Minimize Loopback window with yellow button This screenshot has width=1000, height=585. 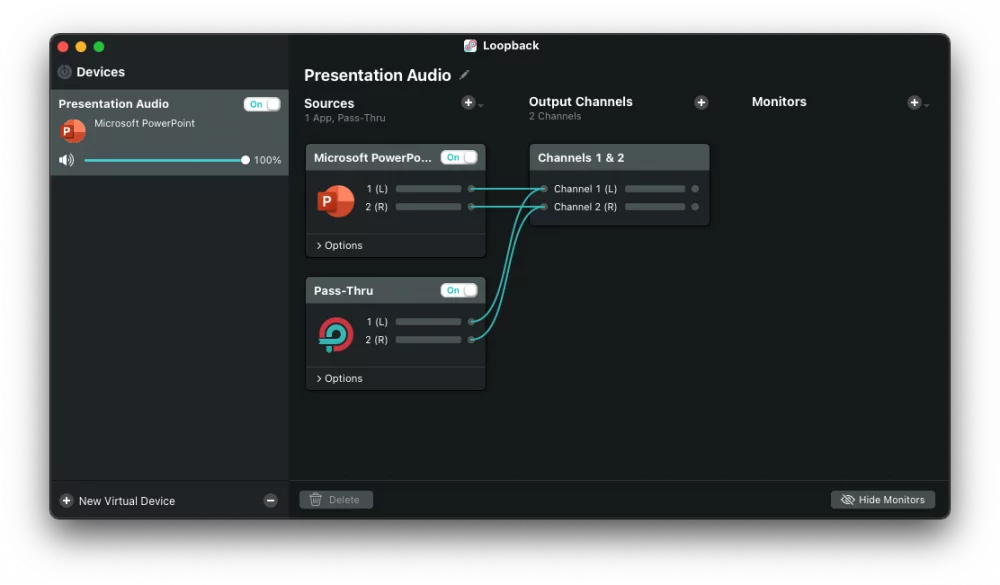(x=81, y=47)
